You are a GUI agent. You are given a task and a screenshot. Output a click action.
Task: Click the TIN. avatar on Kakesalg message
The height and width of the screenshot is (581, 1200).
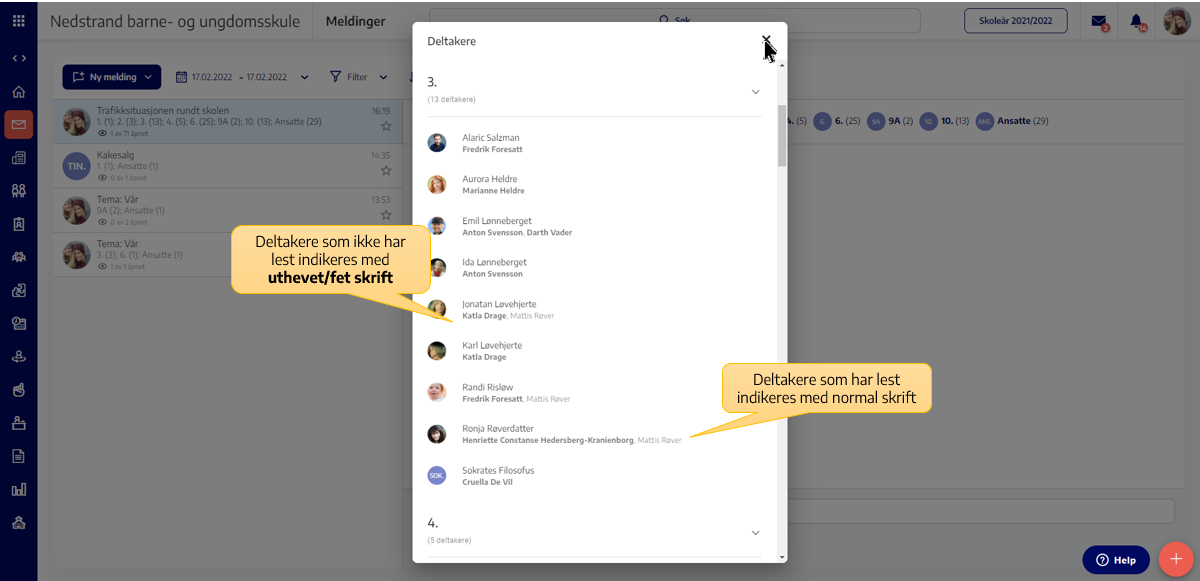[x=76, y=166]
